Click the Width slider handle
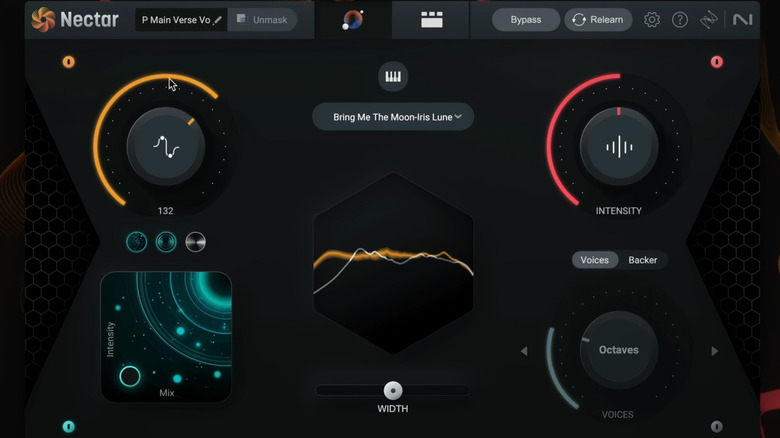 pos(393,391)
